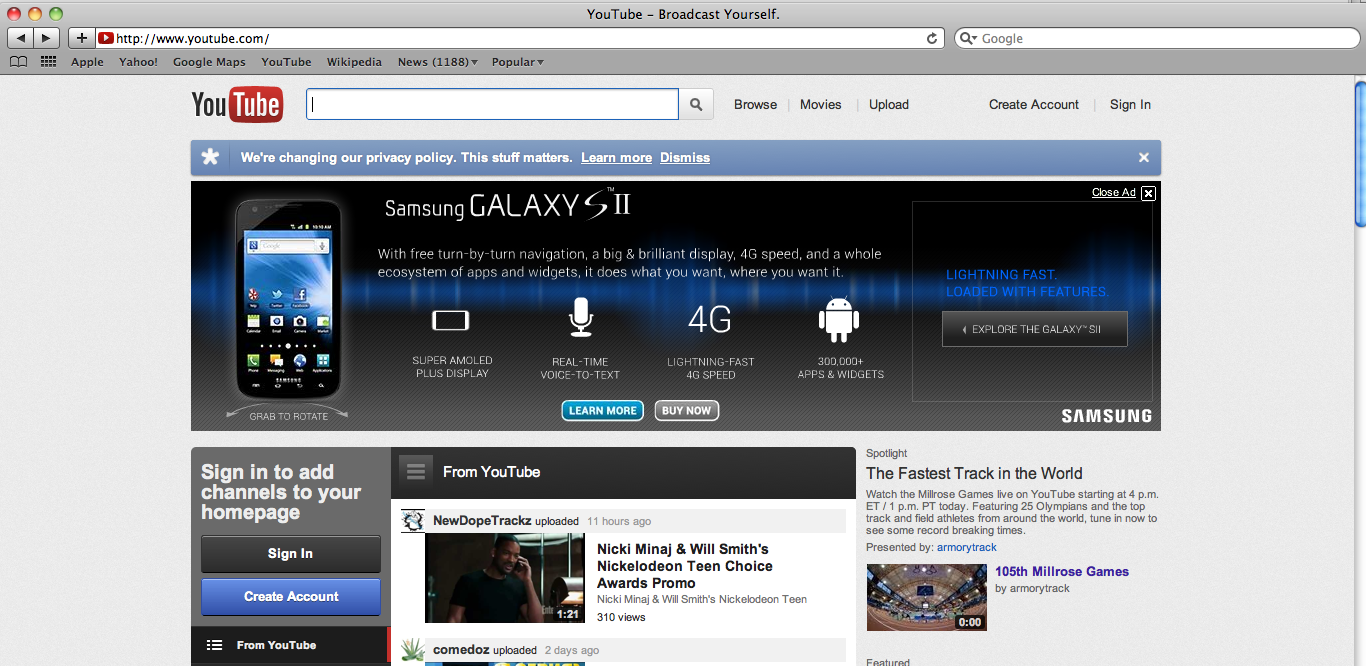Go to the Browse page
Screen dimensions: 1366x666
tap(755, 104)
